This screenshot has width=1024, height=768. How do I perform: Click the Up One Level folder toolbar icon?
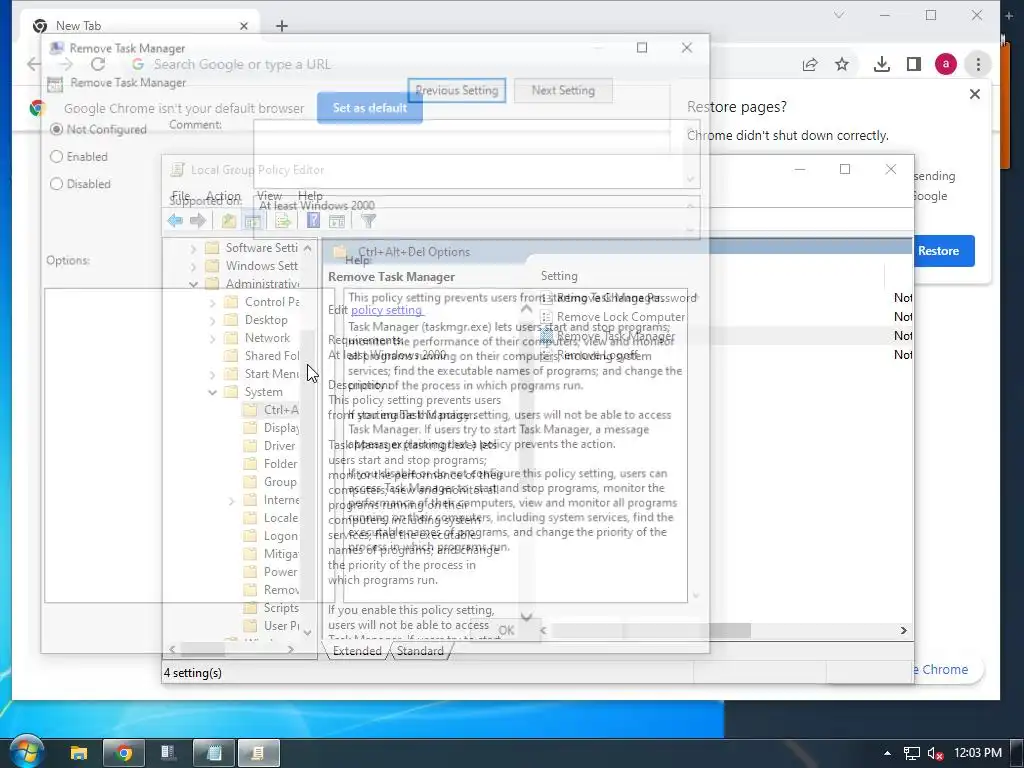(x=229, y=221)
